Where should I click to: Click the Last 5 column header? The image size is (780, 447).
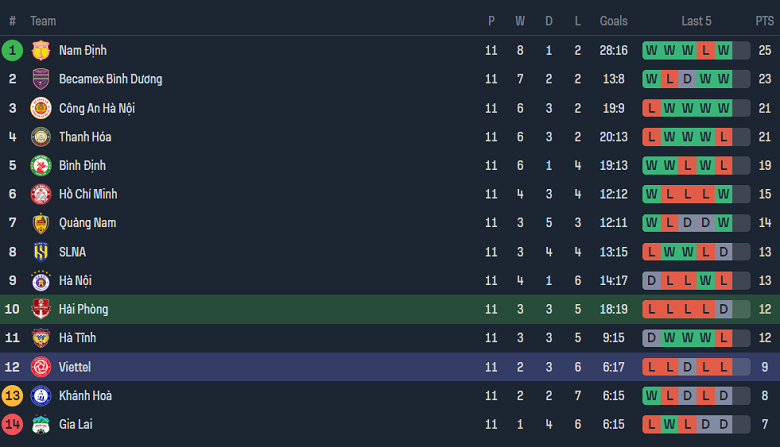[x=696, y=21]
